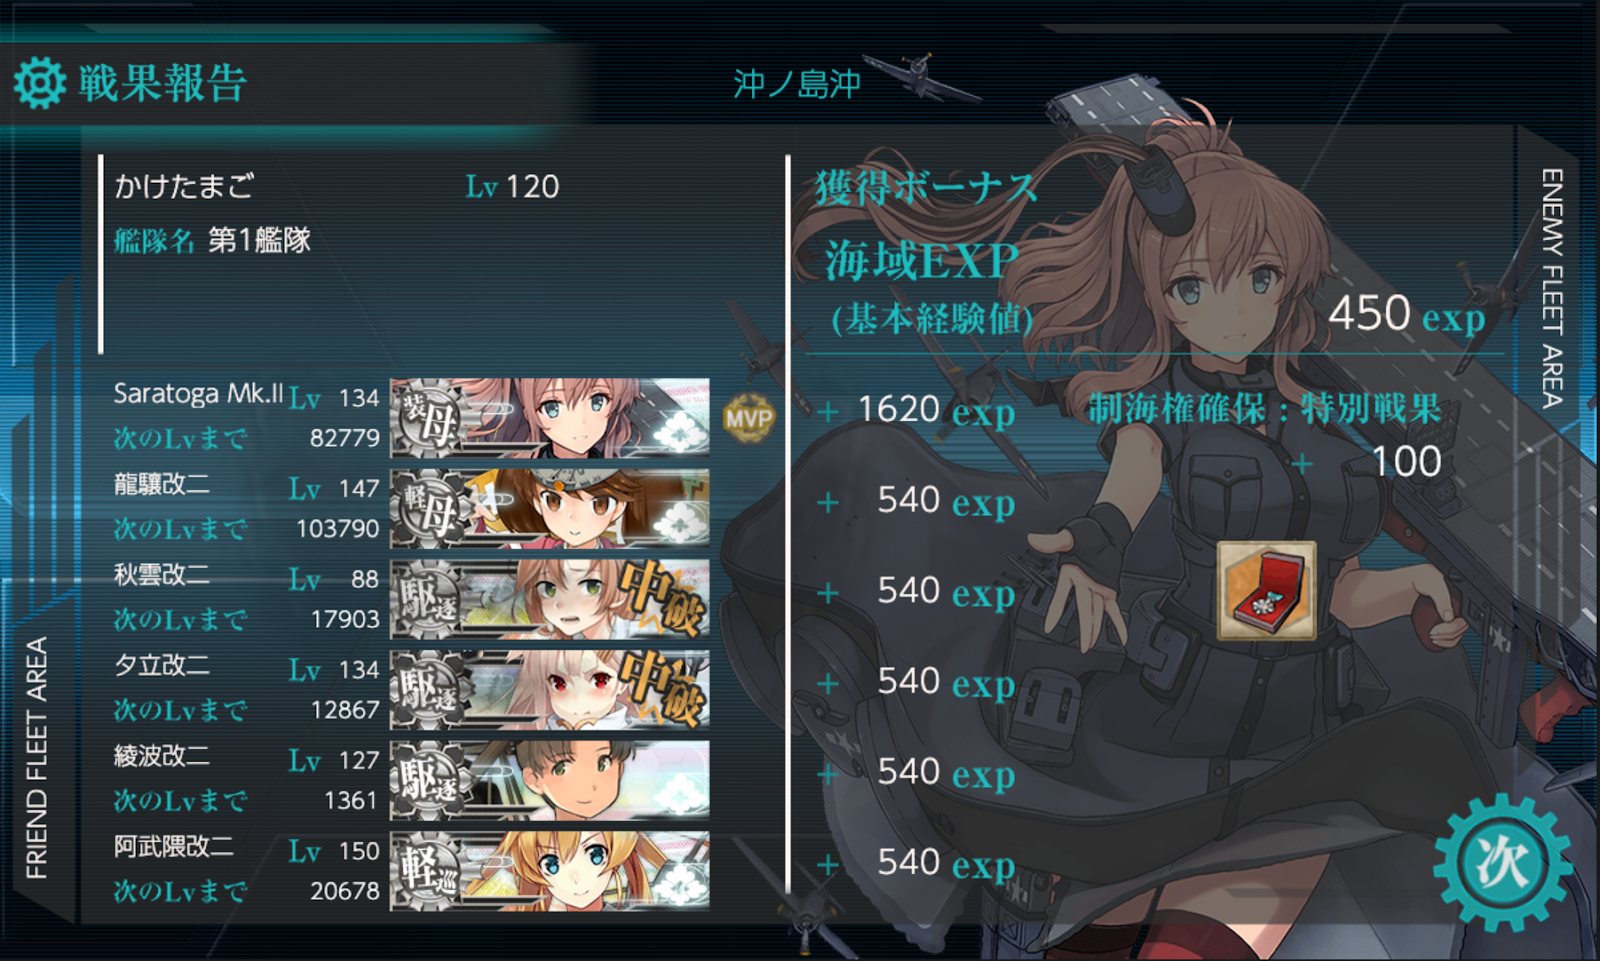Select 龍驤改二 portrait banner

(x=550, y=508)
